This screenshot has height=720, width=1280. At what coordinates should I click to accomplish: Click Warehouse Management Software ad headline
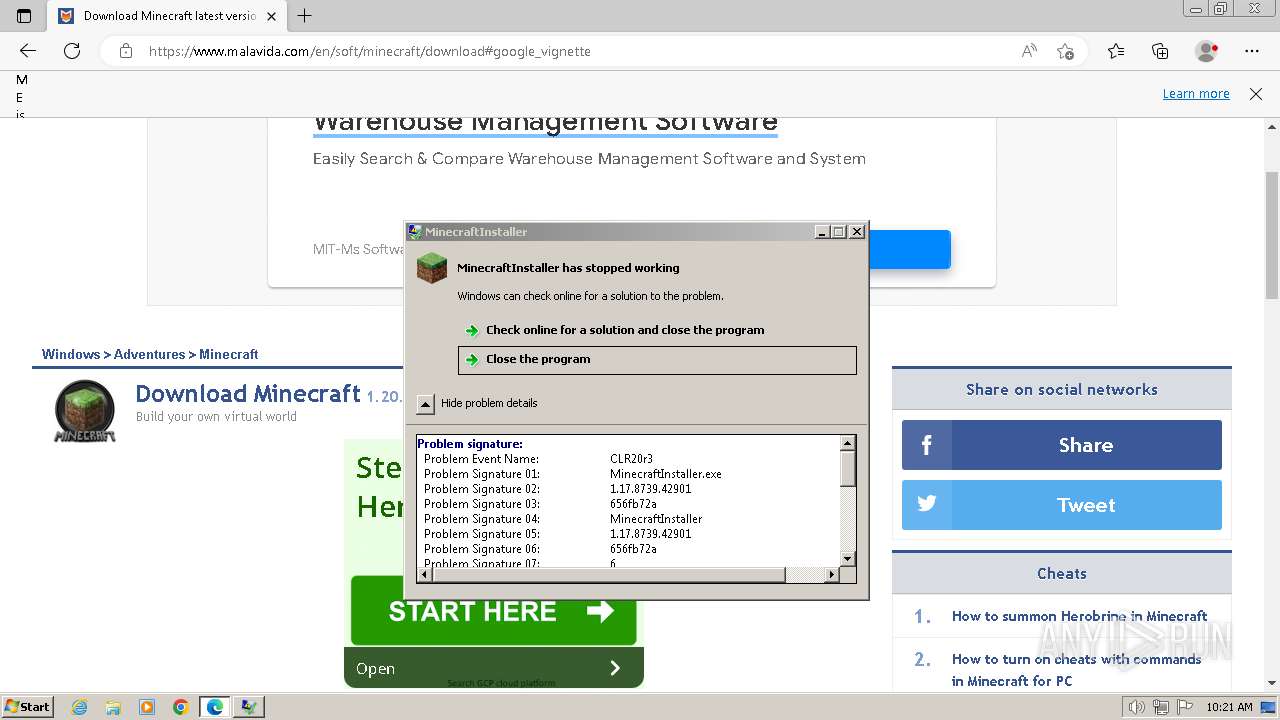545,122
